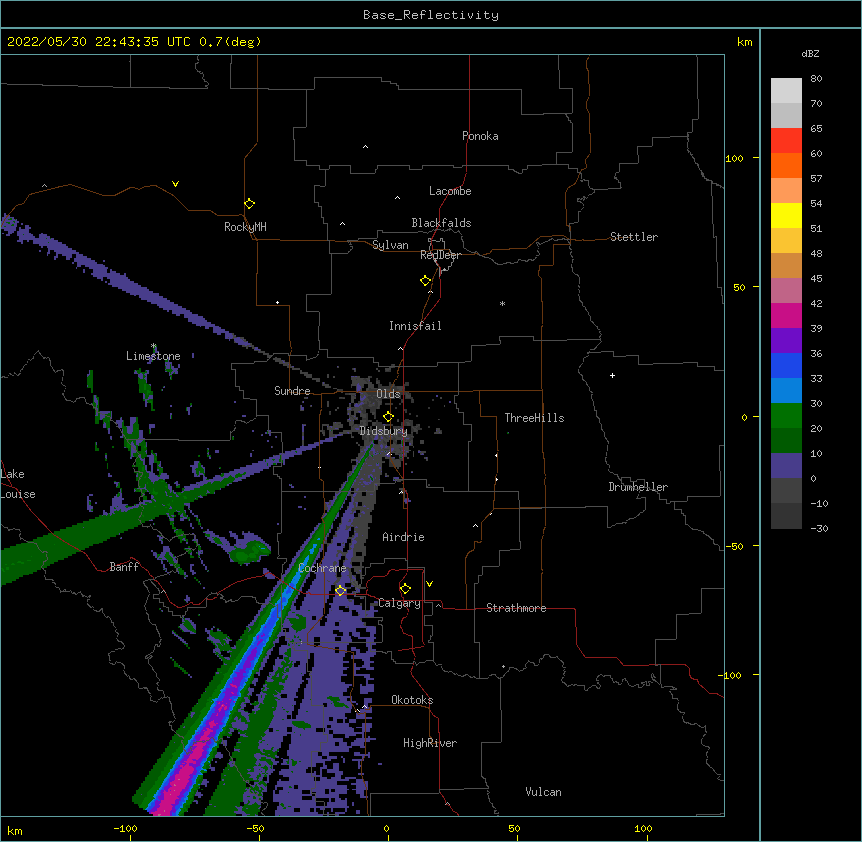Select the orange 60-57 dBZ legend swatch
This screenshot has height=842, width=862.
click(x=786, y=165)
